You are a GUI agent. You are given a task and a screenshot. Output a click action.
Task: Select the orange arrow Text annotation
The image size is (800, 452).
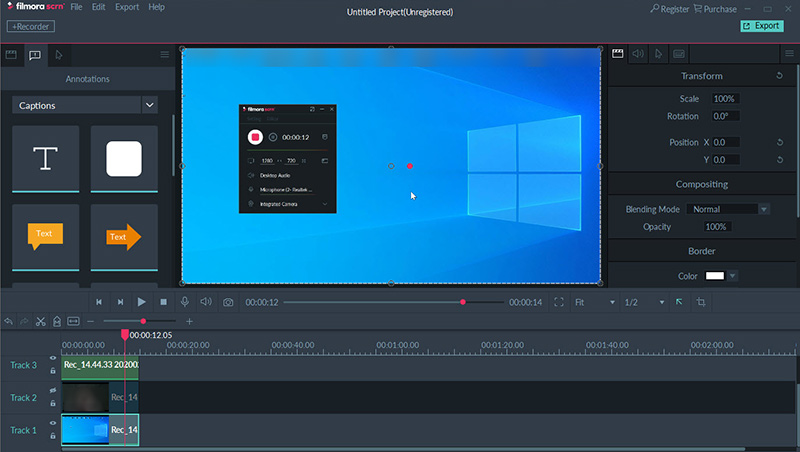[x=124, y=237]
